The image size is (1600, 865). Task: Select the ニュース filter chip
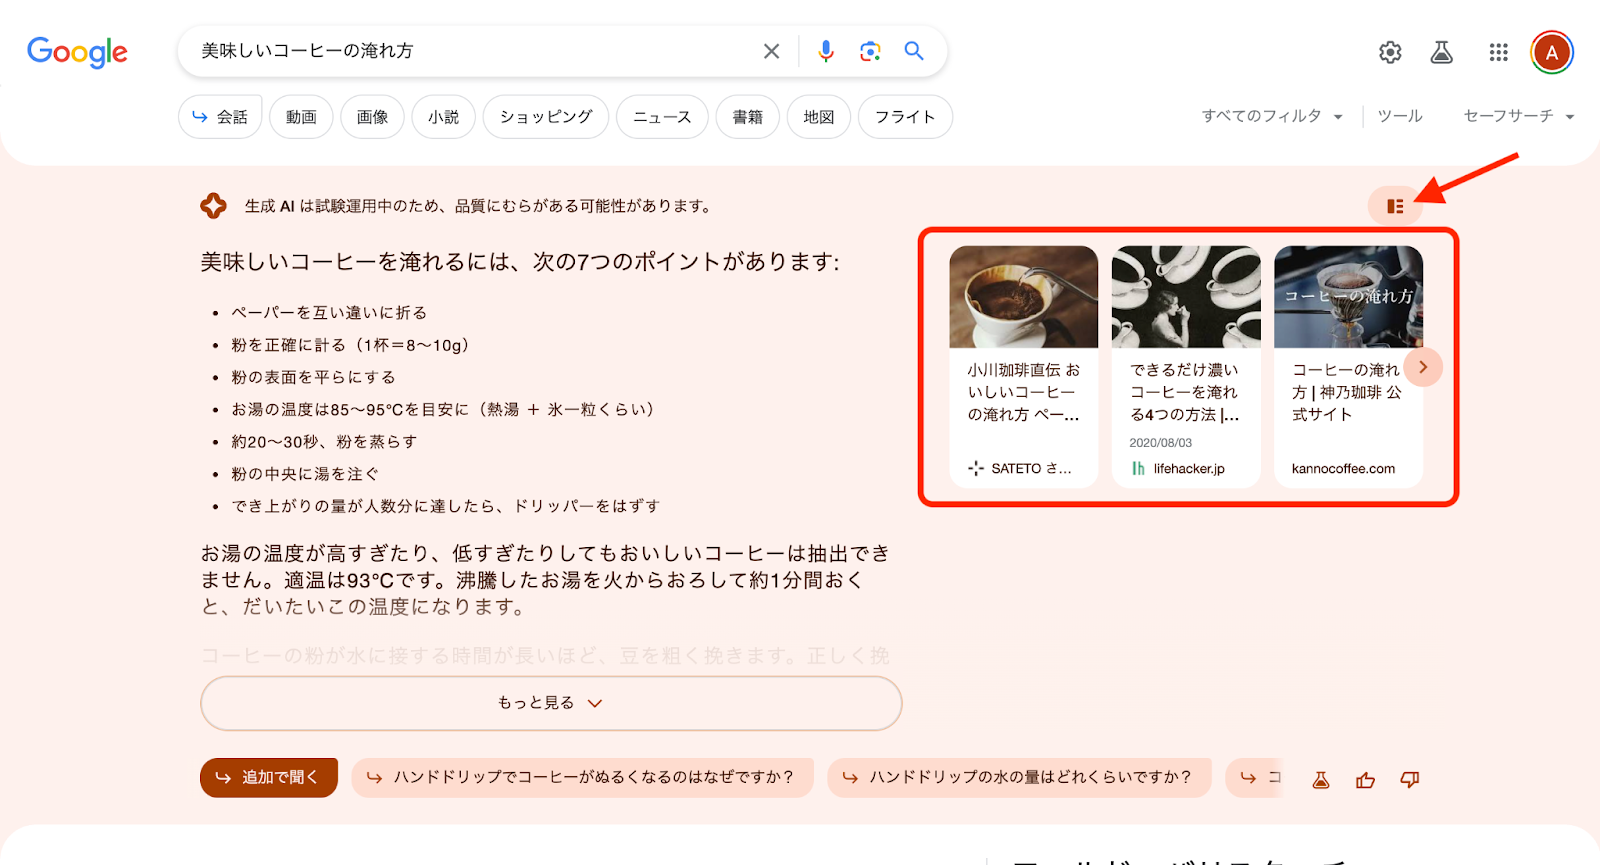point(662,117)
